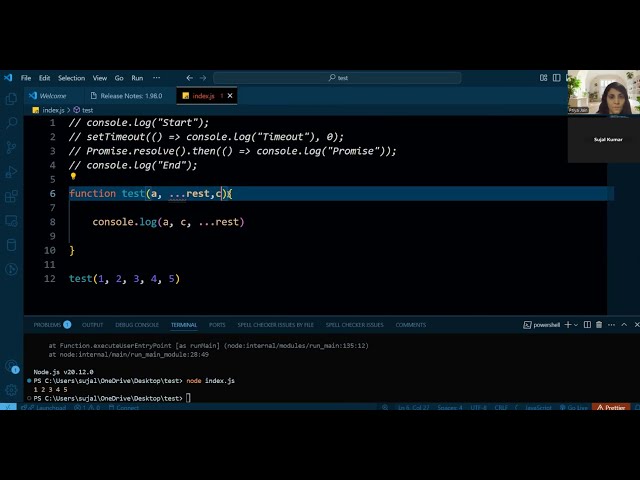Open the remote window status bar button
640x480 pixels.
(8, 407)
